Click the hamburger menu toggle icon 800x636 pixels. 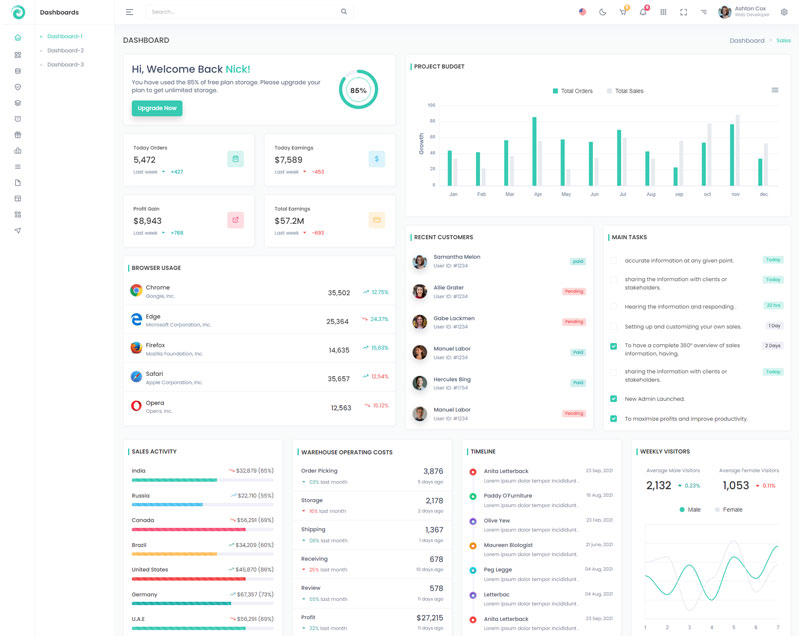pyautogui.click(x=129, y=12)
